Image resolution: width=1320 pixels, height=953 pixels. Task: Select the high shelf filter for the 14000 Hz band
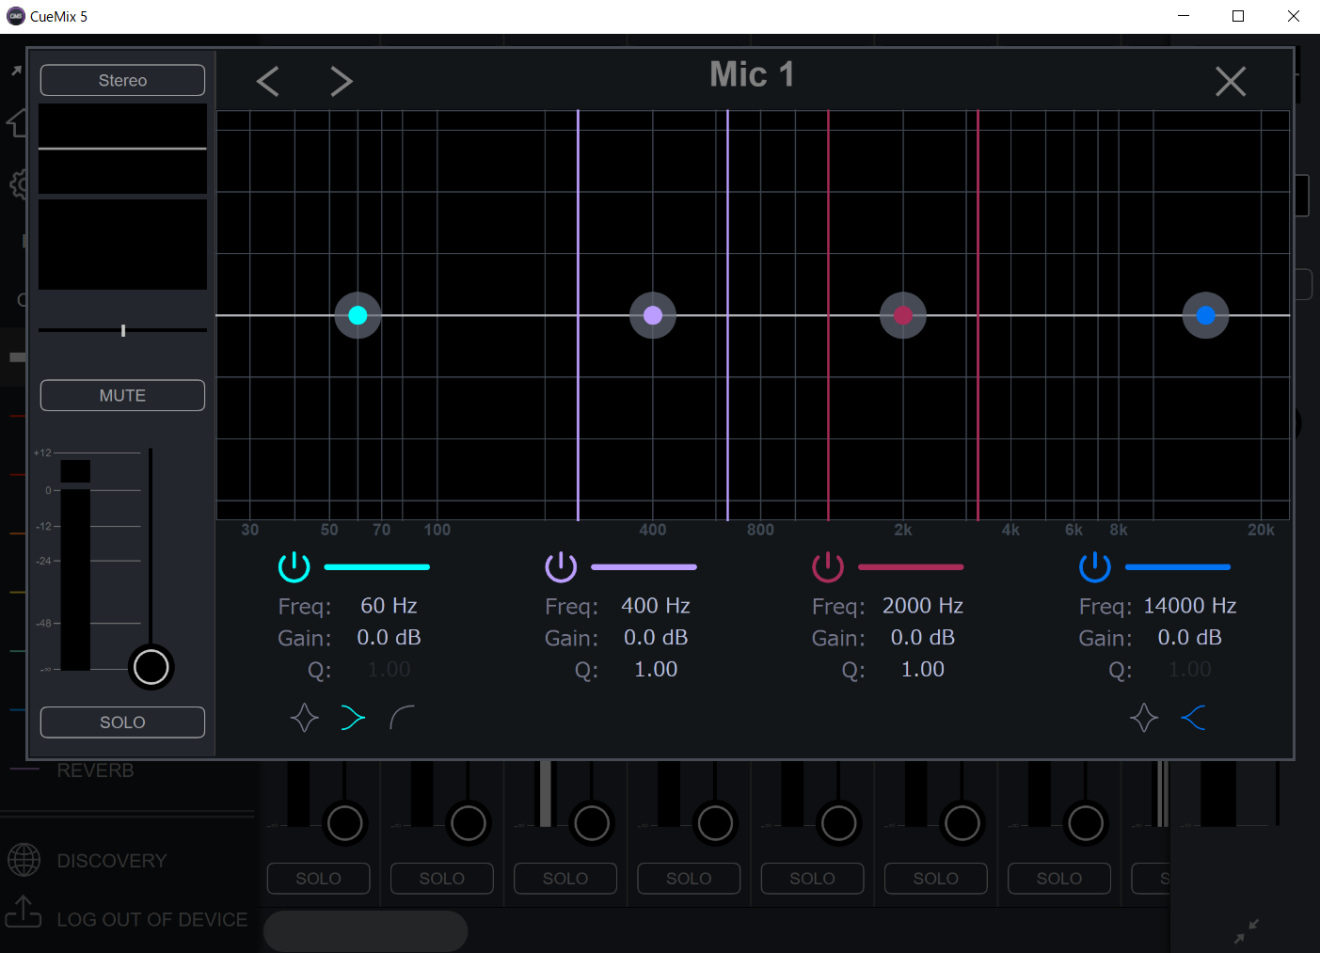click(1194, 717)
